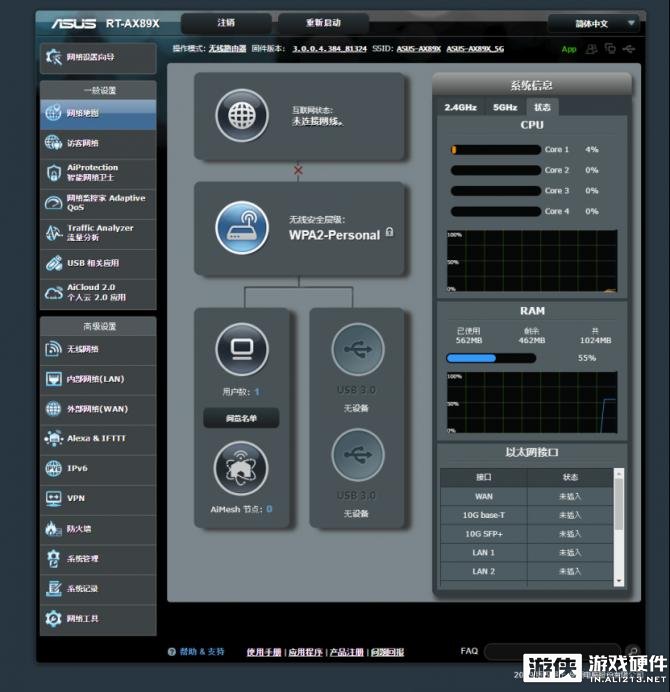Click the operation mode link 无线路由器
Viewport: 670px width, 692px height.
(x=227, y=49)
